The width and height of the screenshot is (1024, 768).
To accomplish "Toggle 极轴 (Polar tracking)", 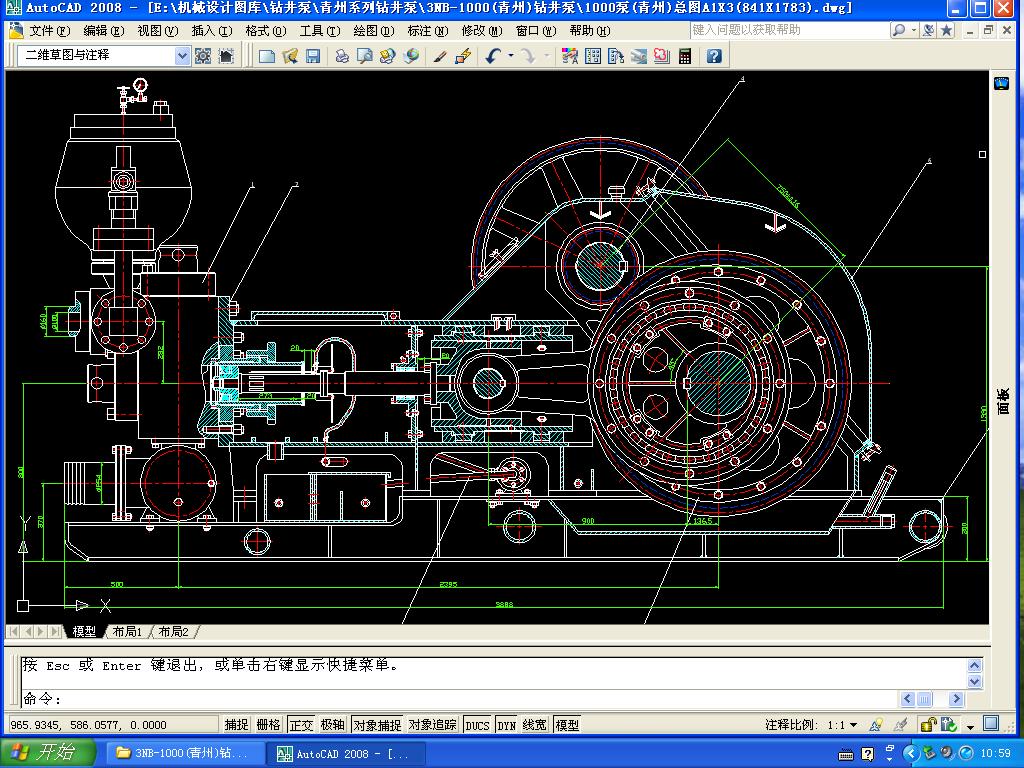I will pyautogui.click(x=333, y=725).
